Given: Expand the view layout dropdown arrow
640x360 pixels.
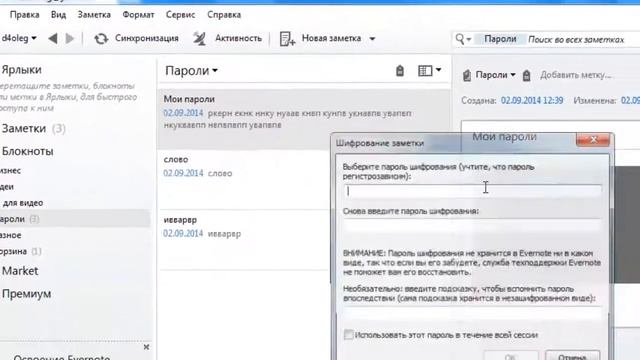Looking at the screenshot, I should pos(438,70).
